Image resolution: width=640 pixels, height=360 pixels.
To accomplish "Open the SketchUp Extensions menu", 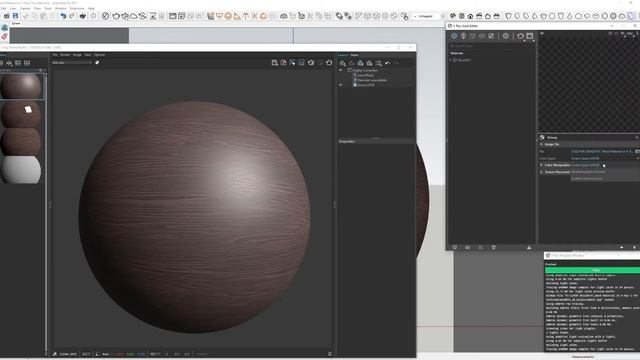I will (x=77, y=8).
